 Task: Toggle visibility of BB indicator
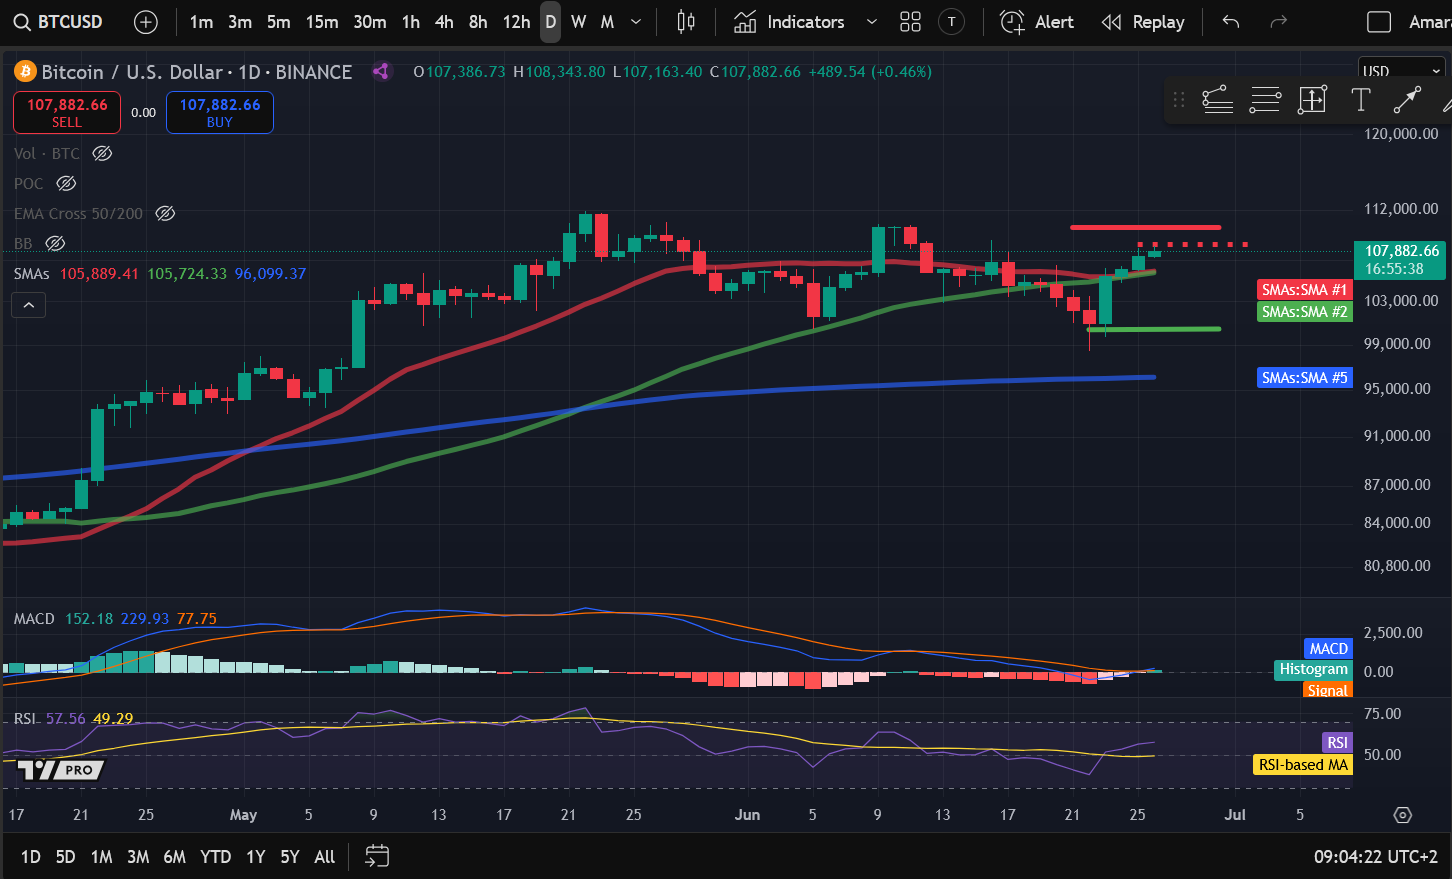(56, 243)
